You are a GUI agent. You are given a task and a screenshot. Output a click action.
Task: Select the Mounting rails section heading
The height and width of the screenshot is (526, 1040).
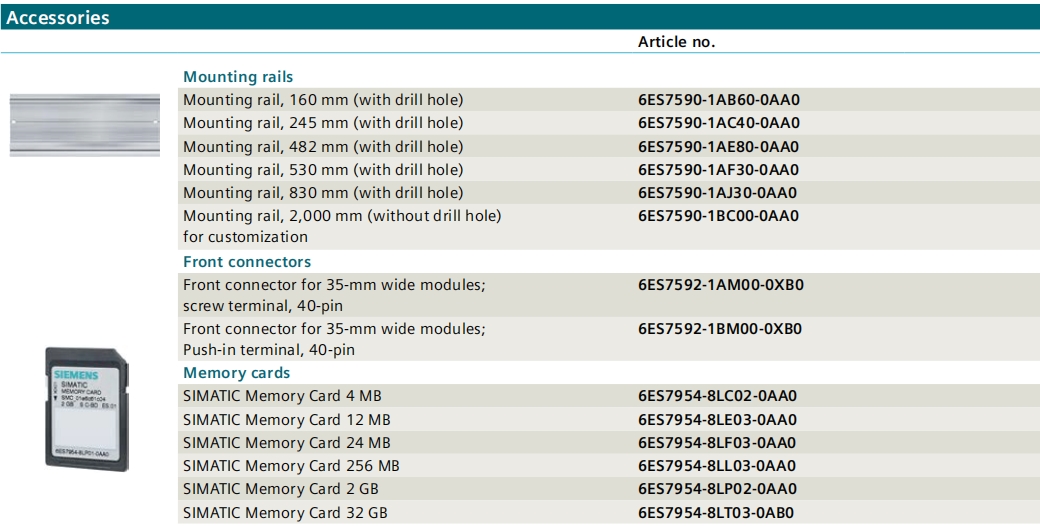238,77
